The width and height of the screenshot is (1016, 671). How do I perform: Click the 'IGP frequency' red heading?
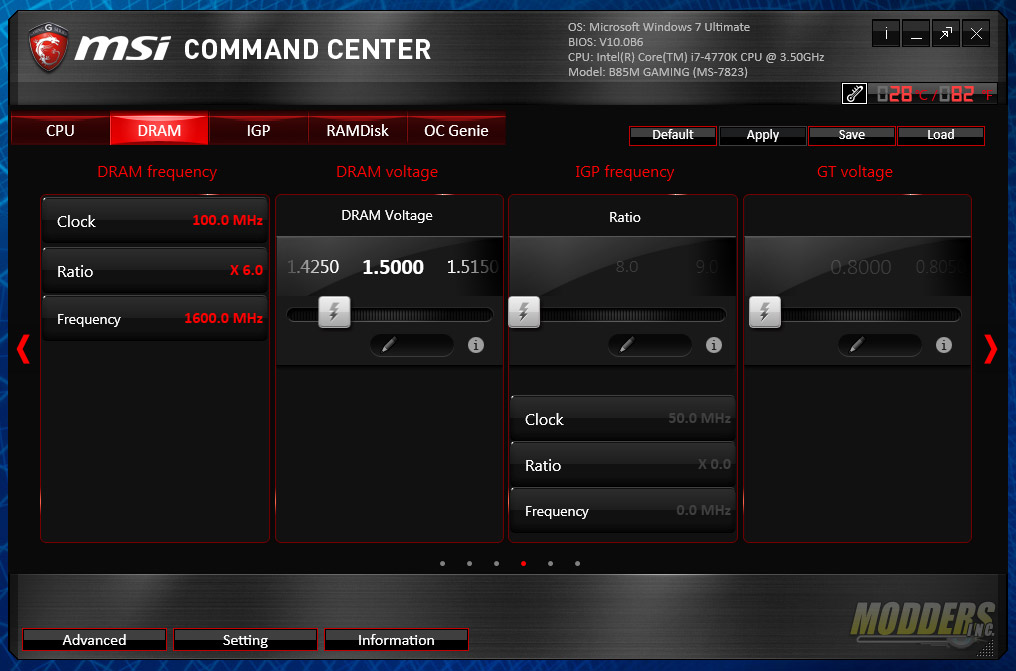(625, 172)
